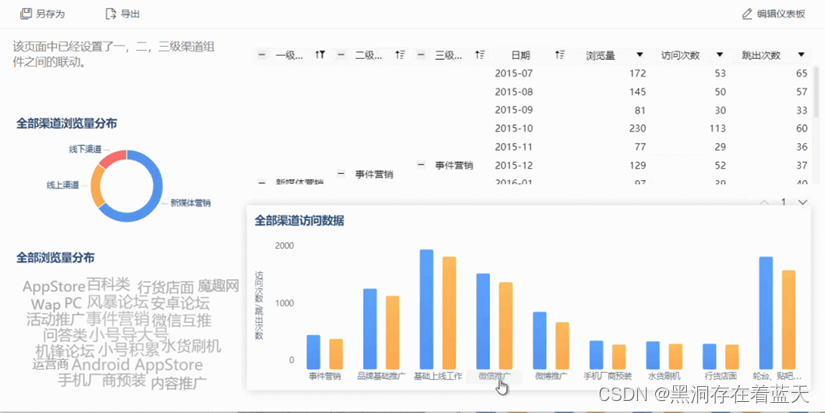
Task: Click the 导出 export icon
Action: point(110,14)
